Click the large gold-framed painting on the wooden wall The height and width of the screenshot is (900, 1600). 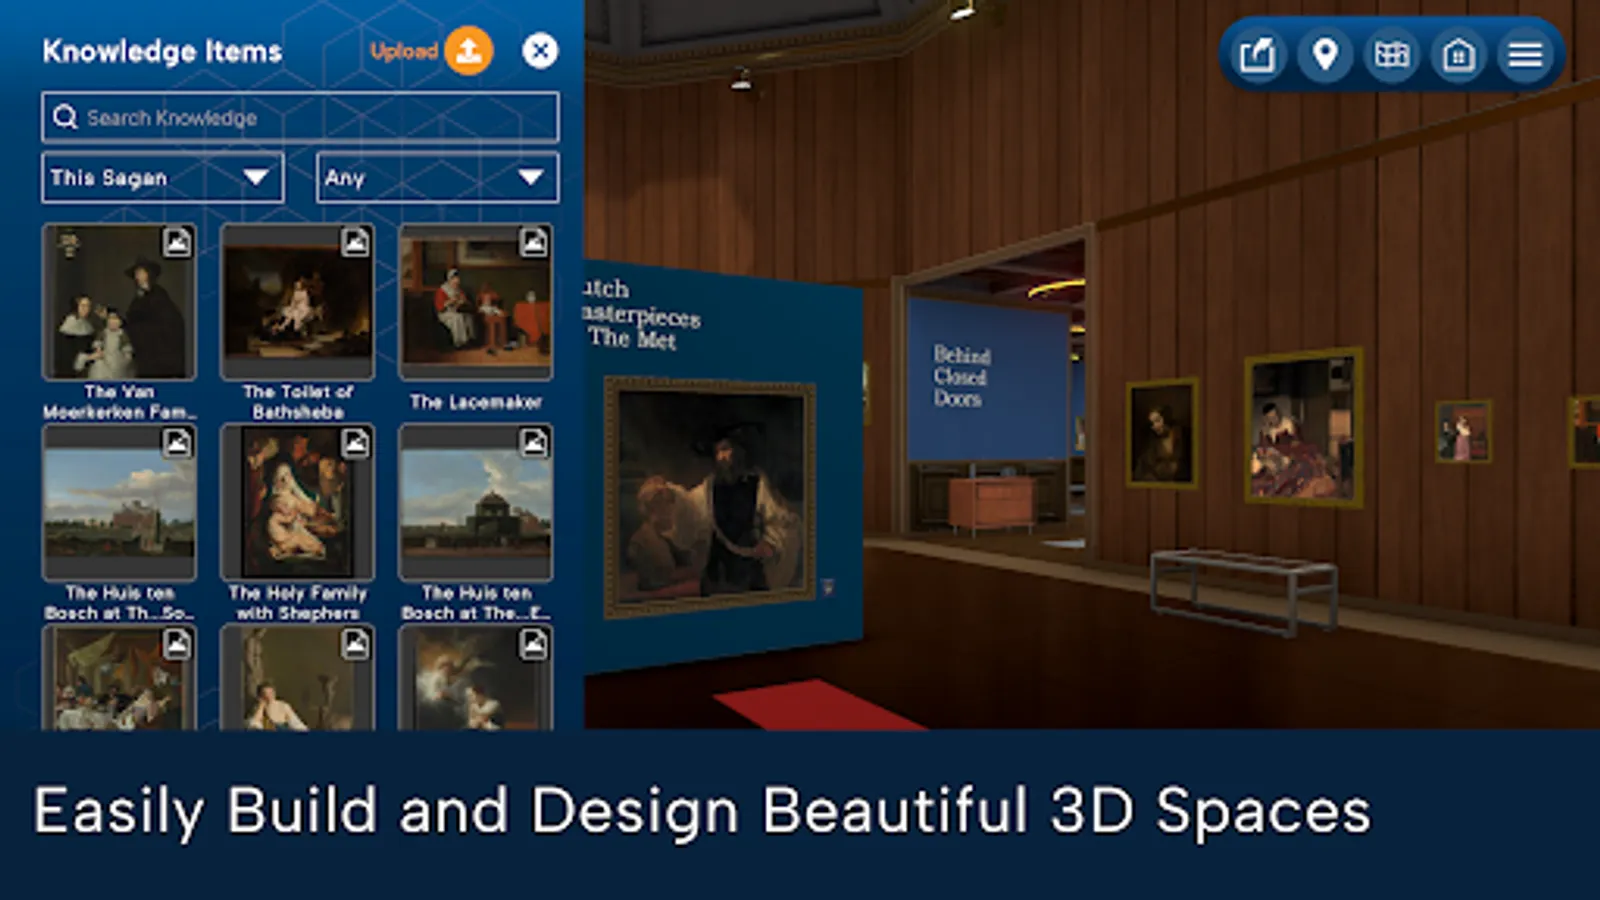click(1303, 426)
